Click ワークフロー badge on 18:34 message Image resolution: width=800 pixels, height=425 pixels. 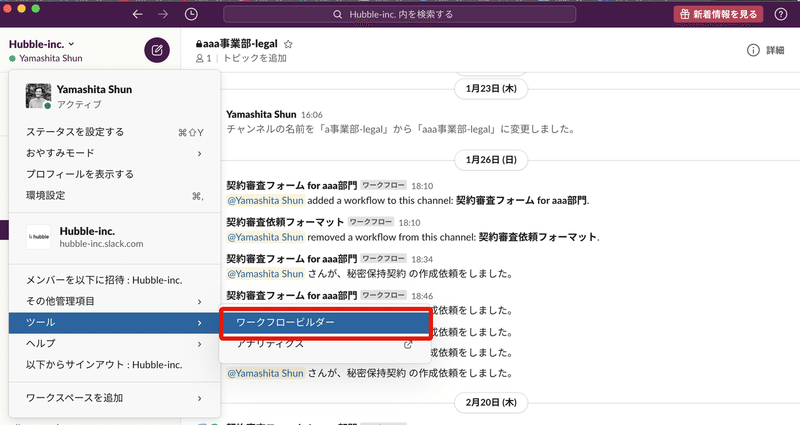[384, 259]
